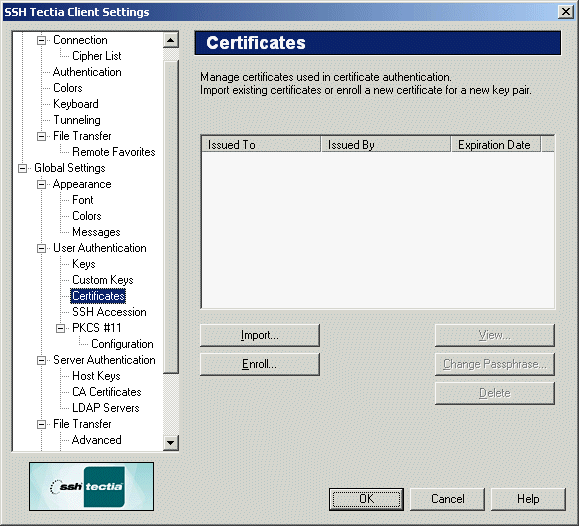Click the Enroll... button
This screenshot has height=526, width=579.
pyautogui.click(x=260, y=364)
